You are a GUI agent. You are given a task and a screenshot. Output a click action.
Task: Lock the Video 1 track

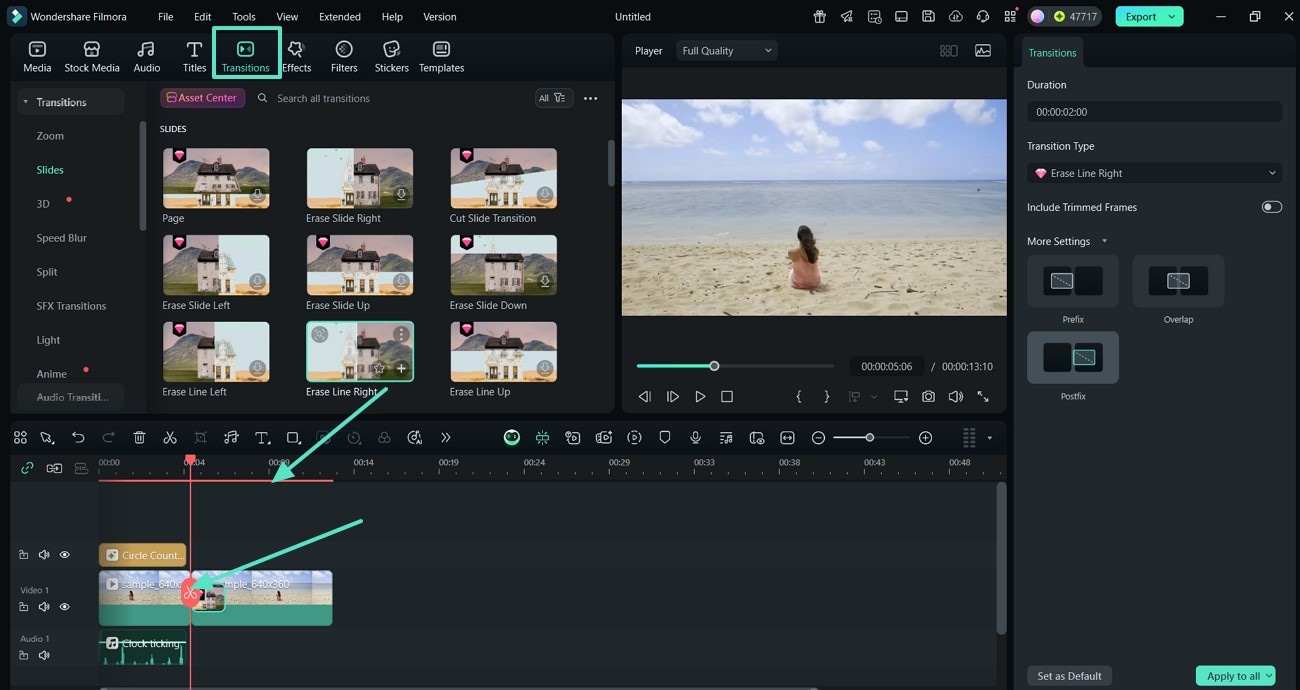pyautogui.click(x=24, y=607)
